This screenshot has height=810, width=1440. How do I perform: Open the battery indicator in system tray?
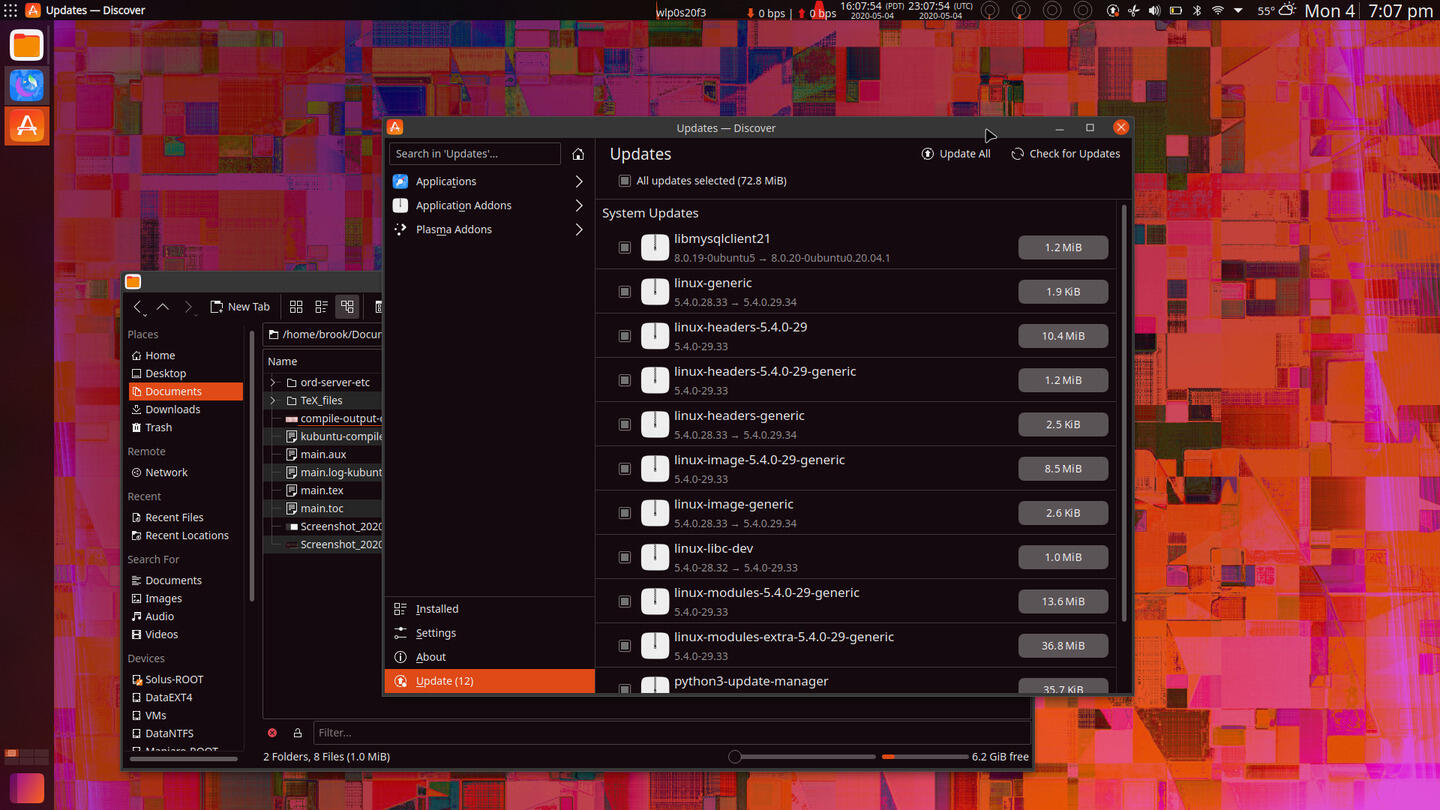tap(1176, 11)
